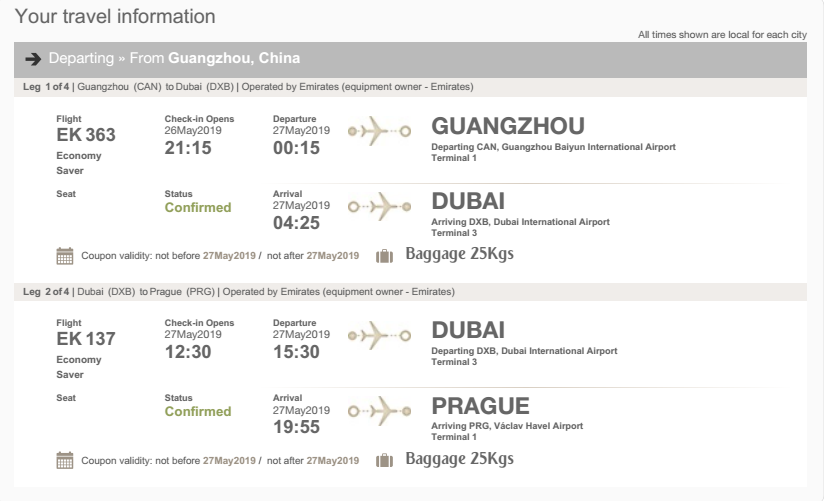Click the 00:15 departure time
Image resolution: width=824 pixels, height=501 pixels.
pyautogui.click(x=296, y=148)
